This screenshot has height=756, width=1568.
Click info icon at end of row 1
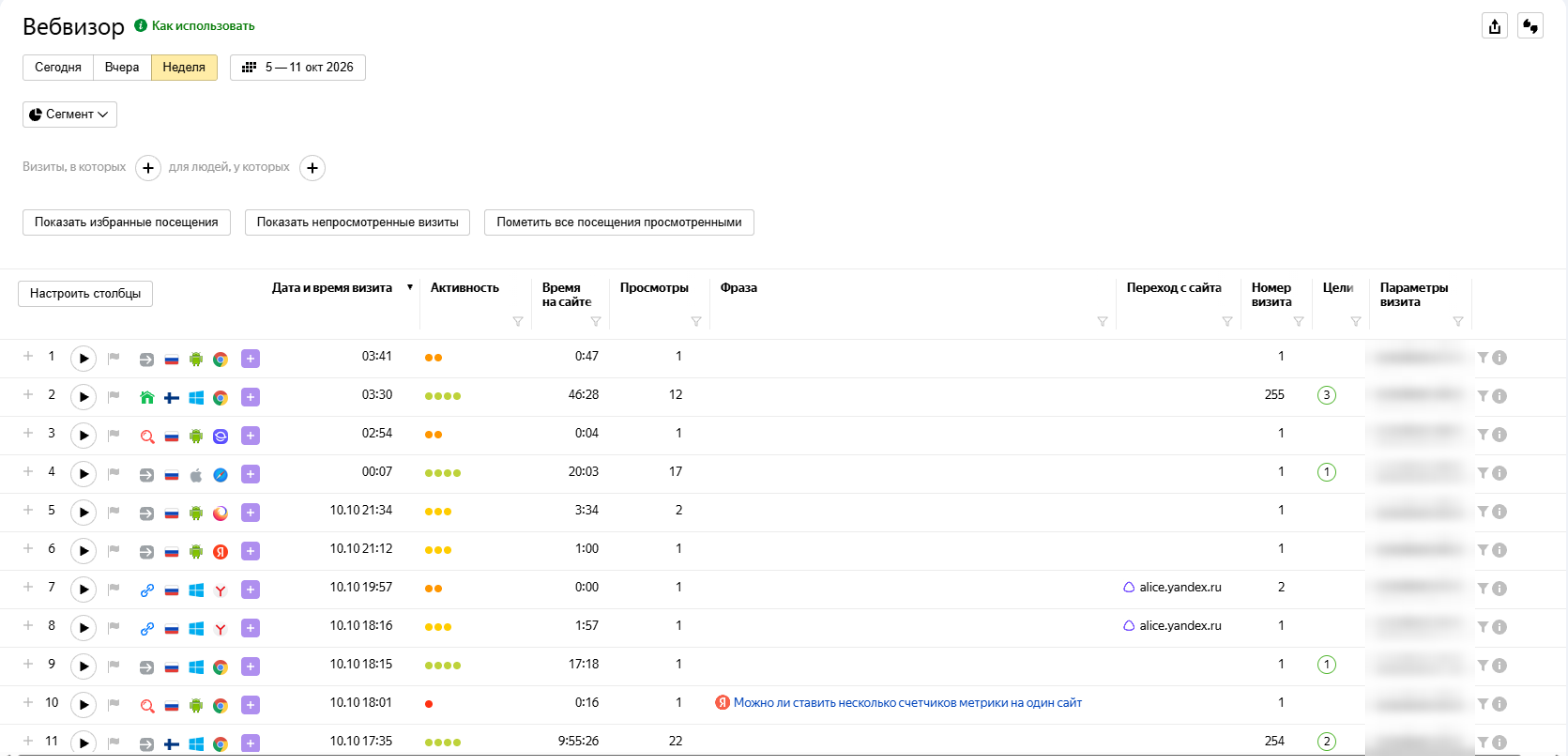(1500, 358)
